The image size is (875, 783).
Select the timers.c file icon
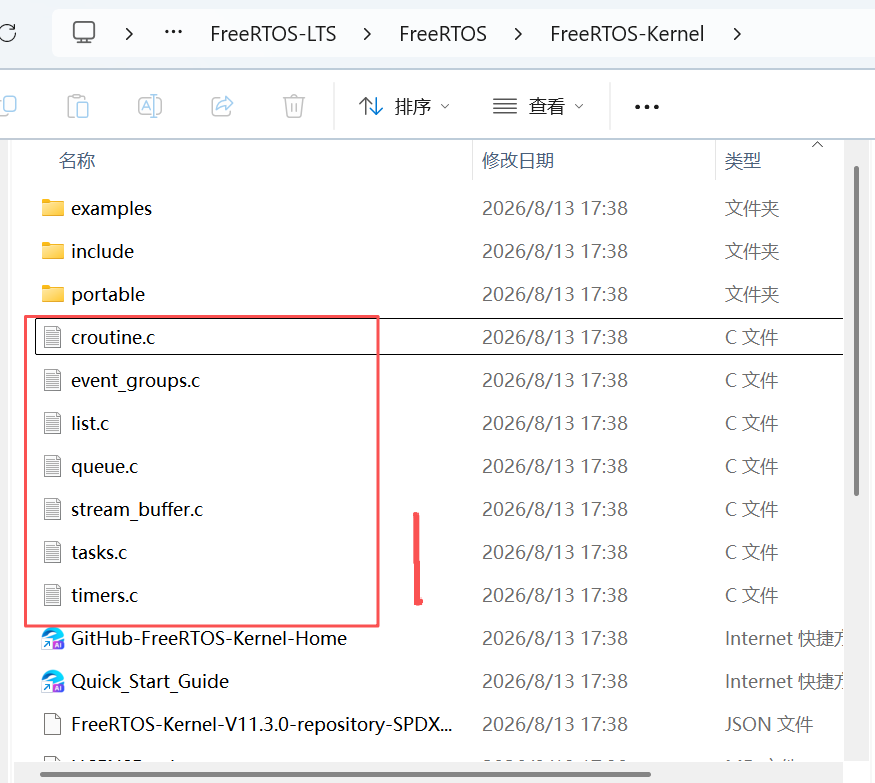coord(52,594)
